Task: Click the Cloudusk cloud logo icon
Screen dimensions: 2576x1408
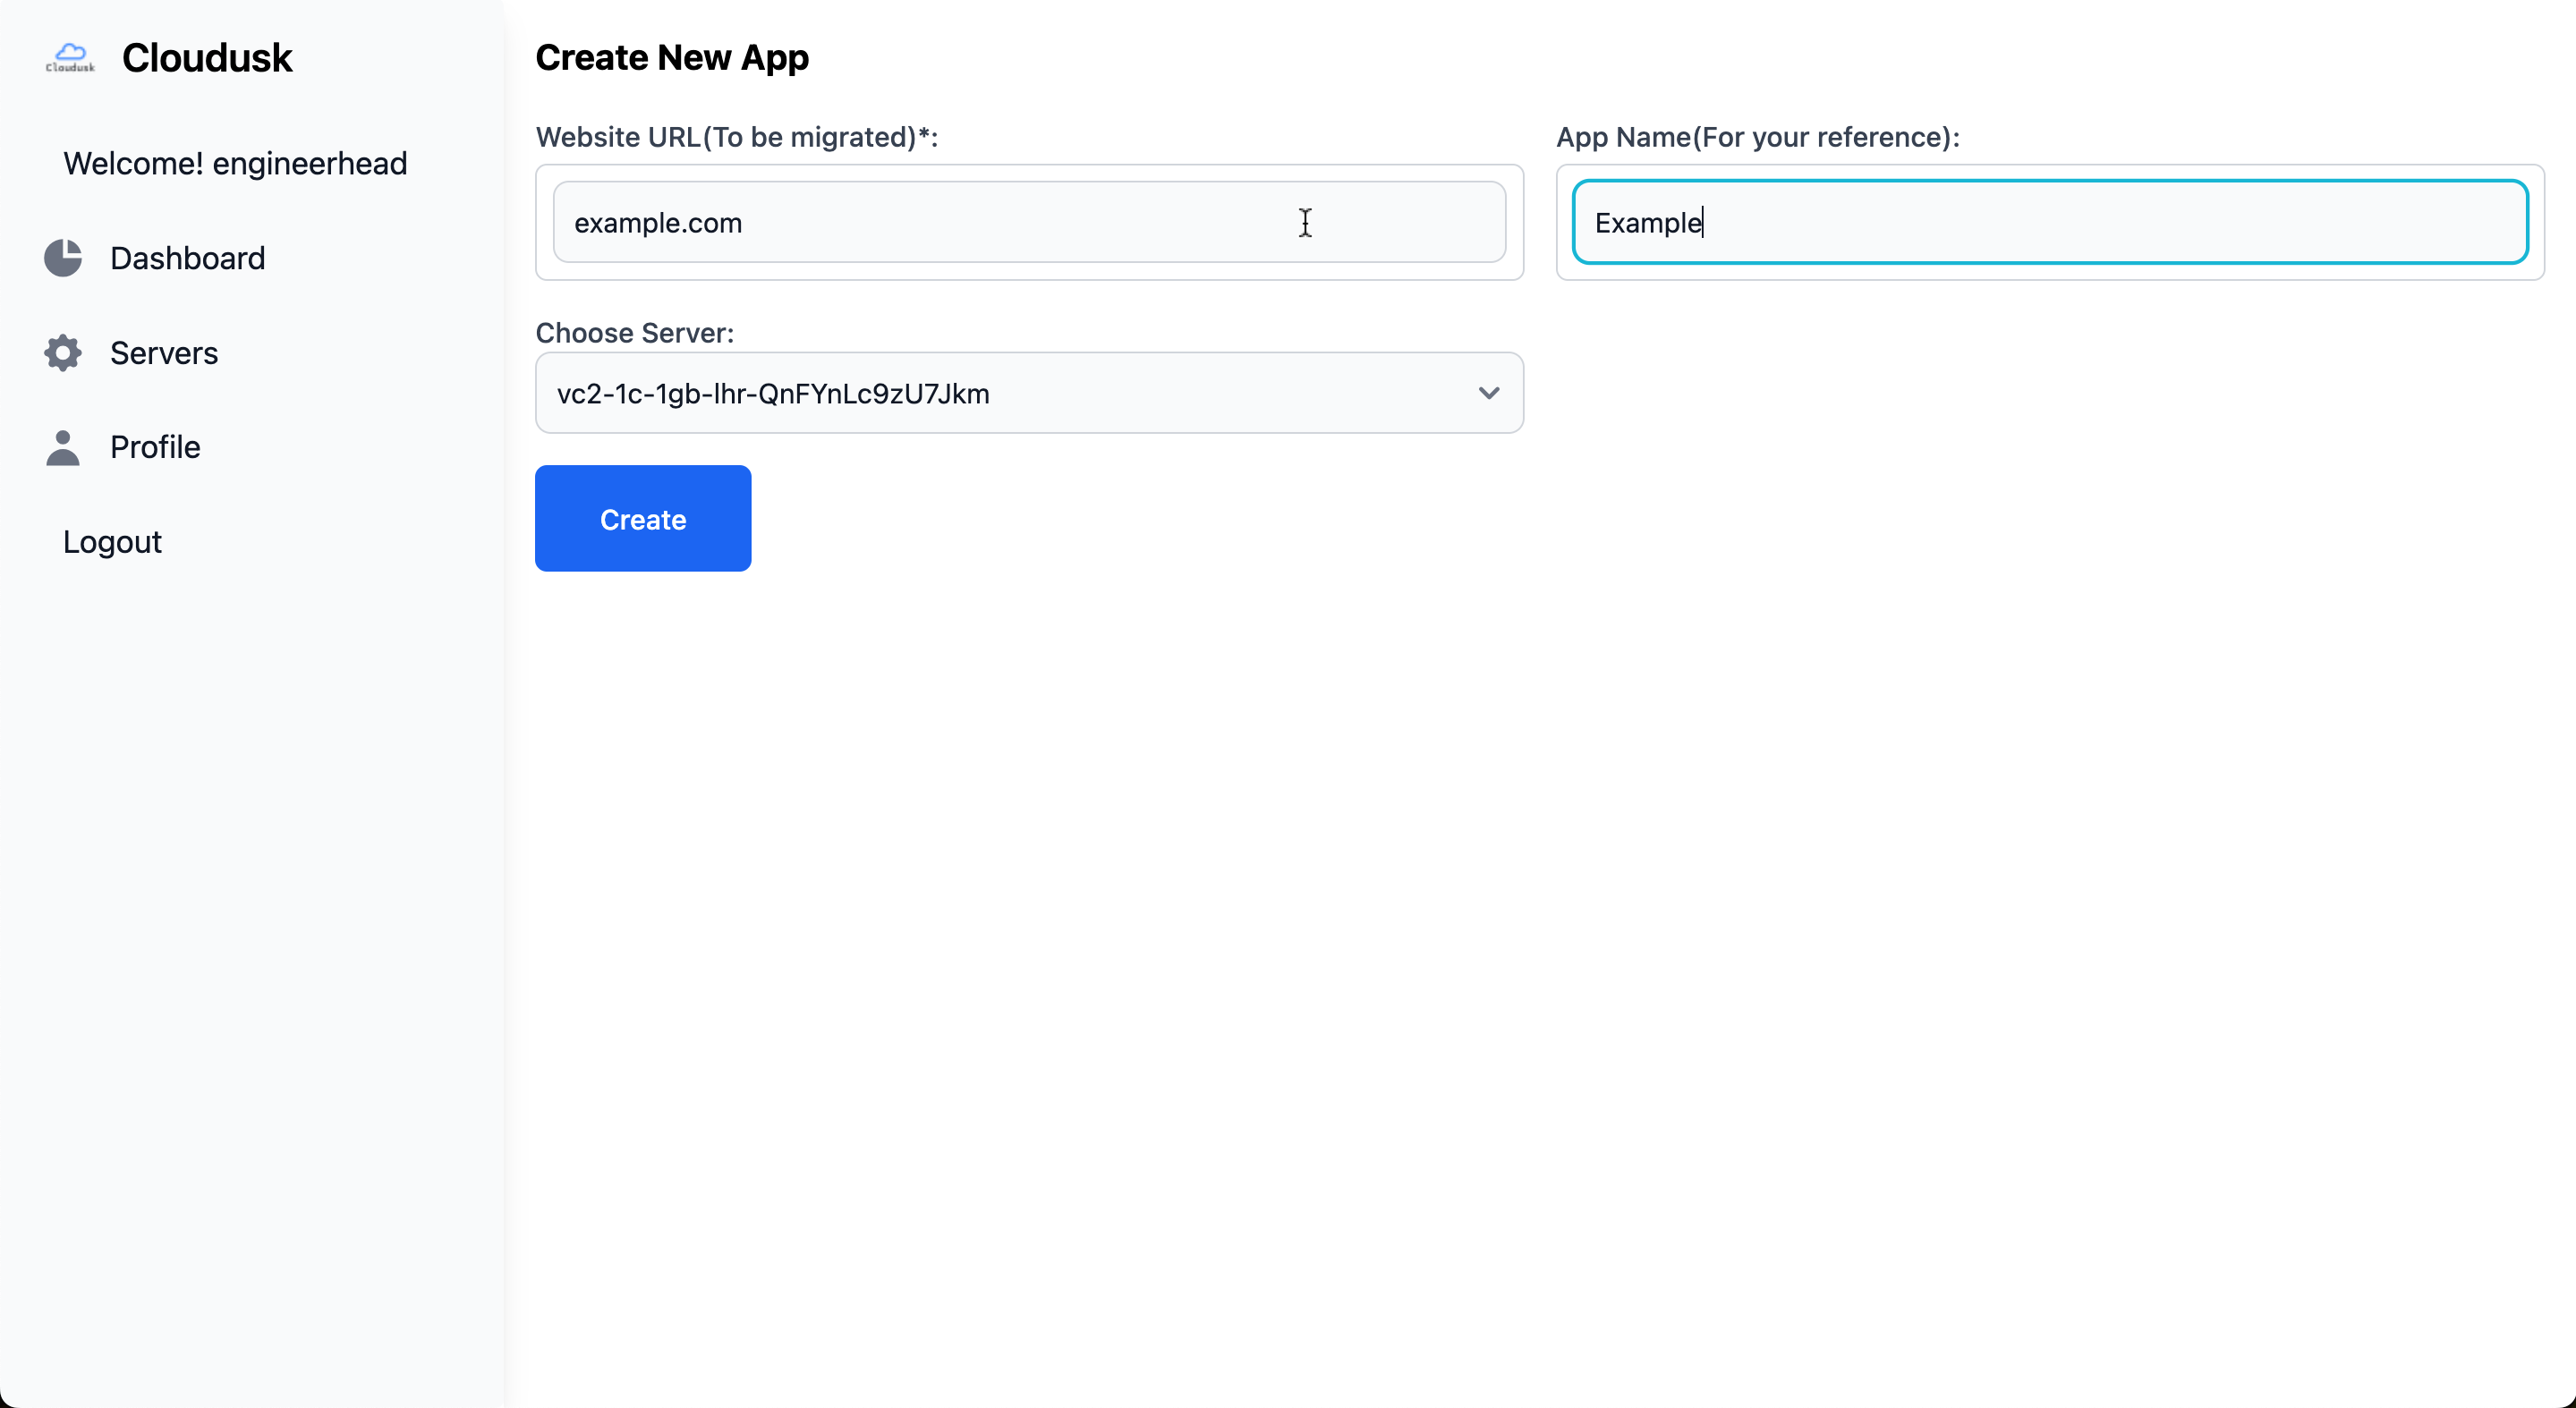Action: point(70,57)
